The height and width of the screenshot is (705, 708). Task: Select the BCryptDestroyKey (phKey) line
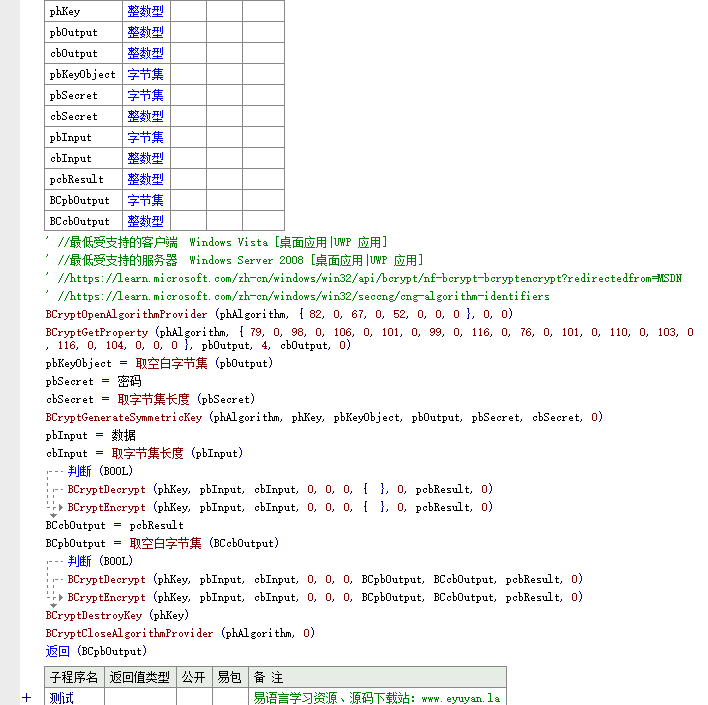(x=117, y=615)
